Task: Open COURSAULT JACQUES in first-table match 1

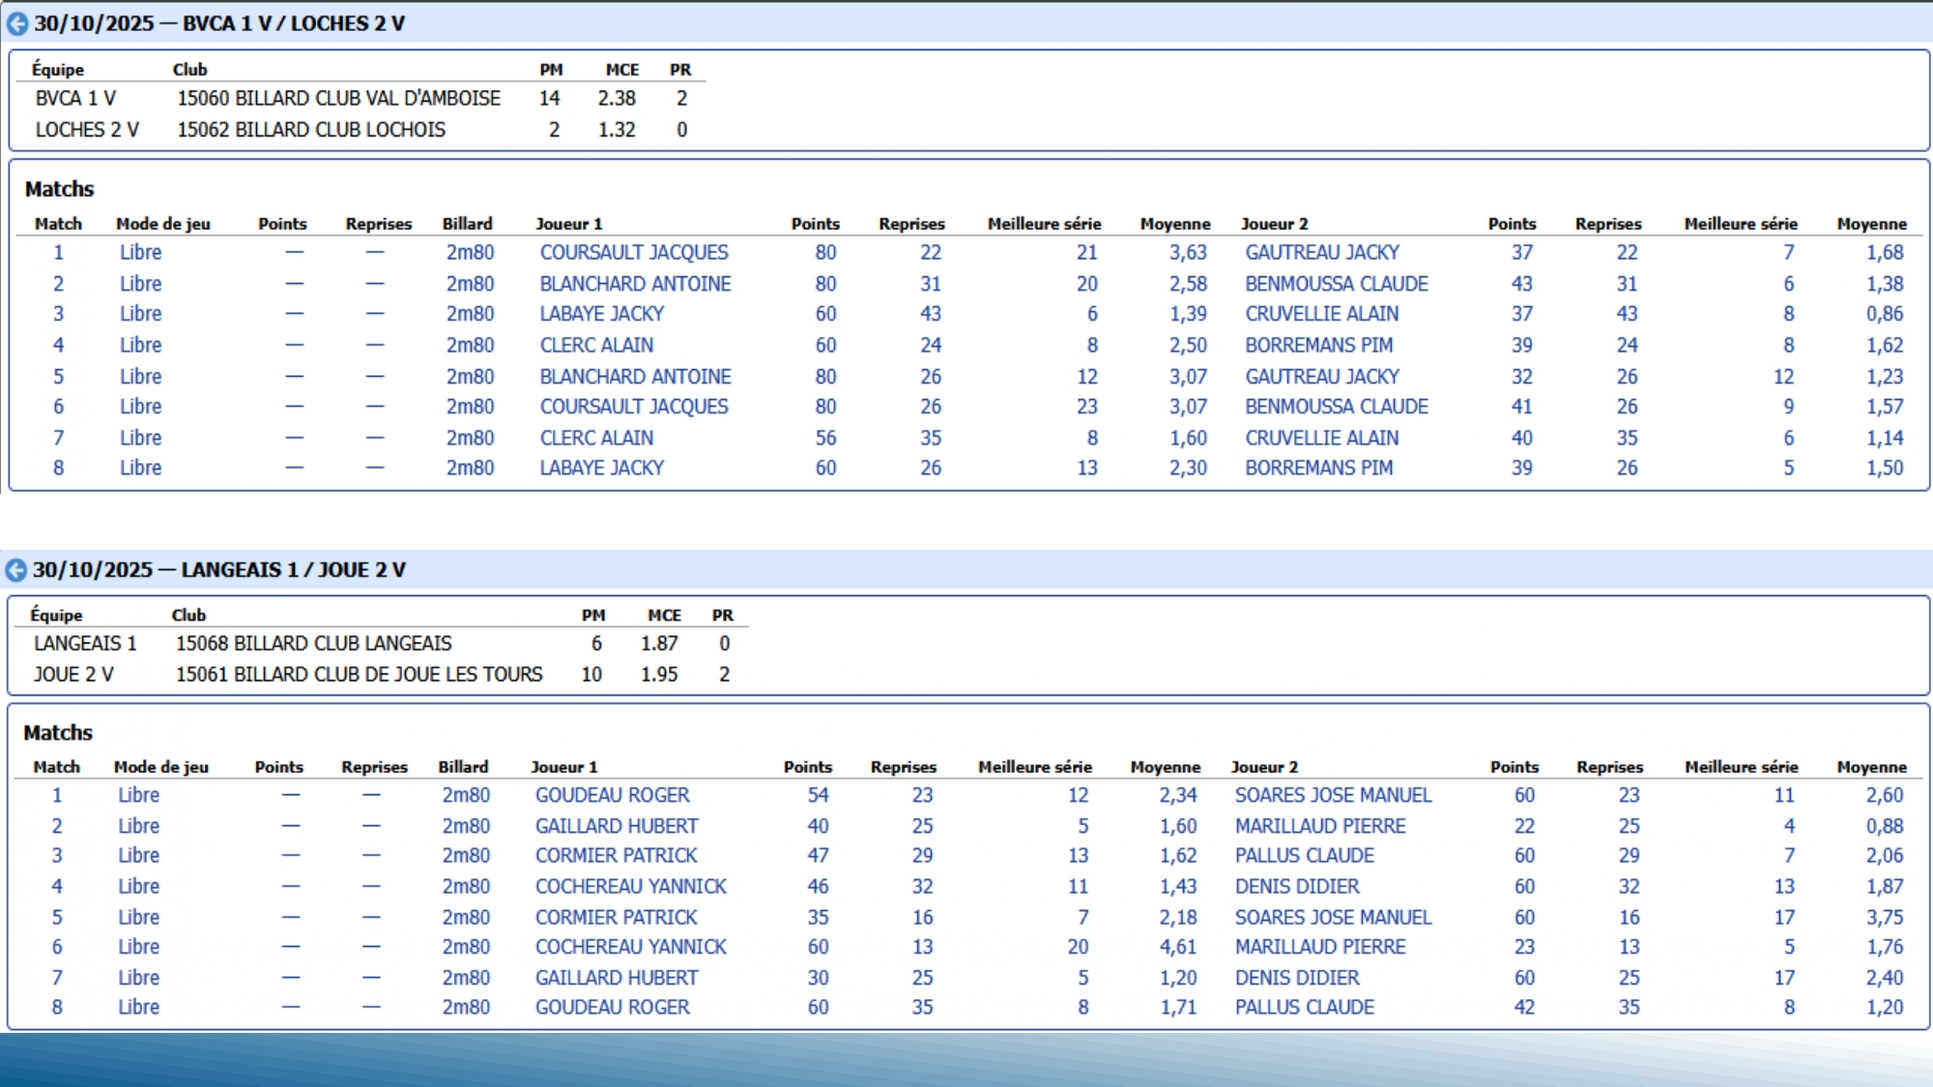Action: (x=633, y=253)
